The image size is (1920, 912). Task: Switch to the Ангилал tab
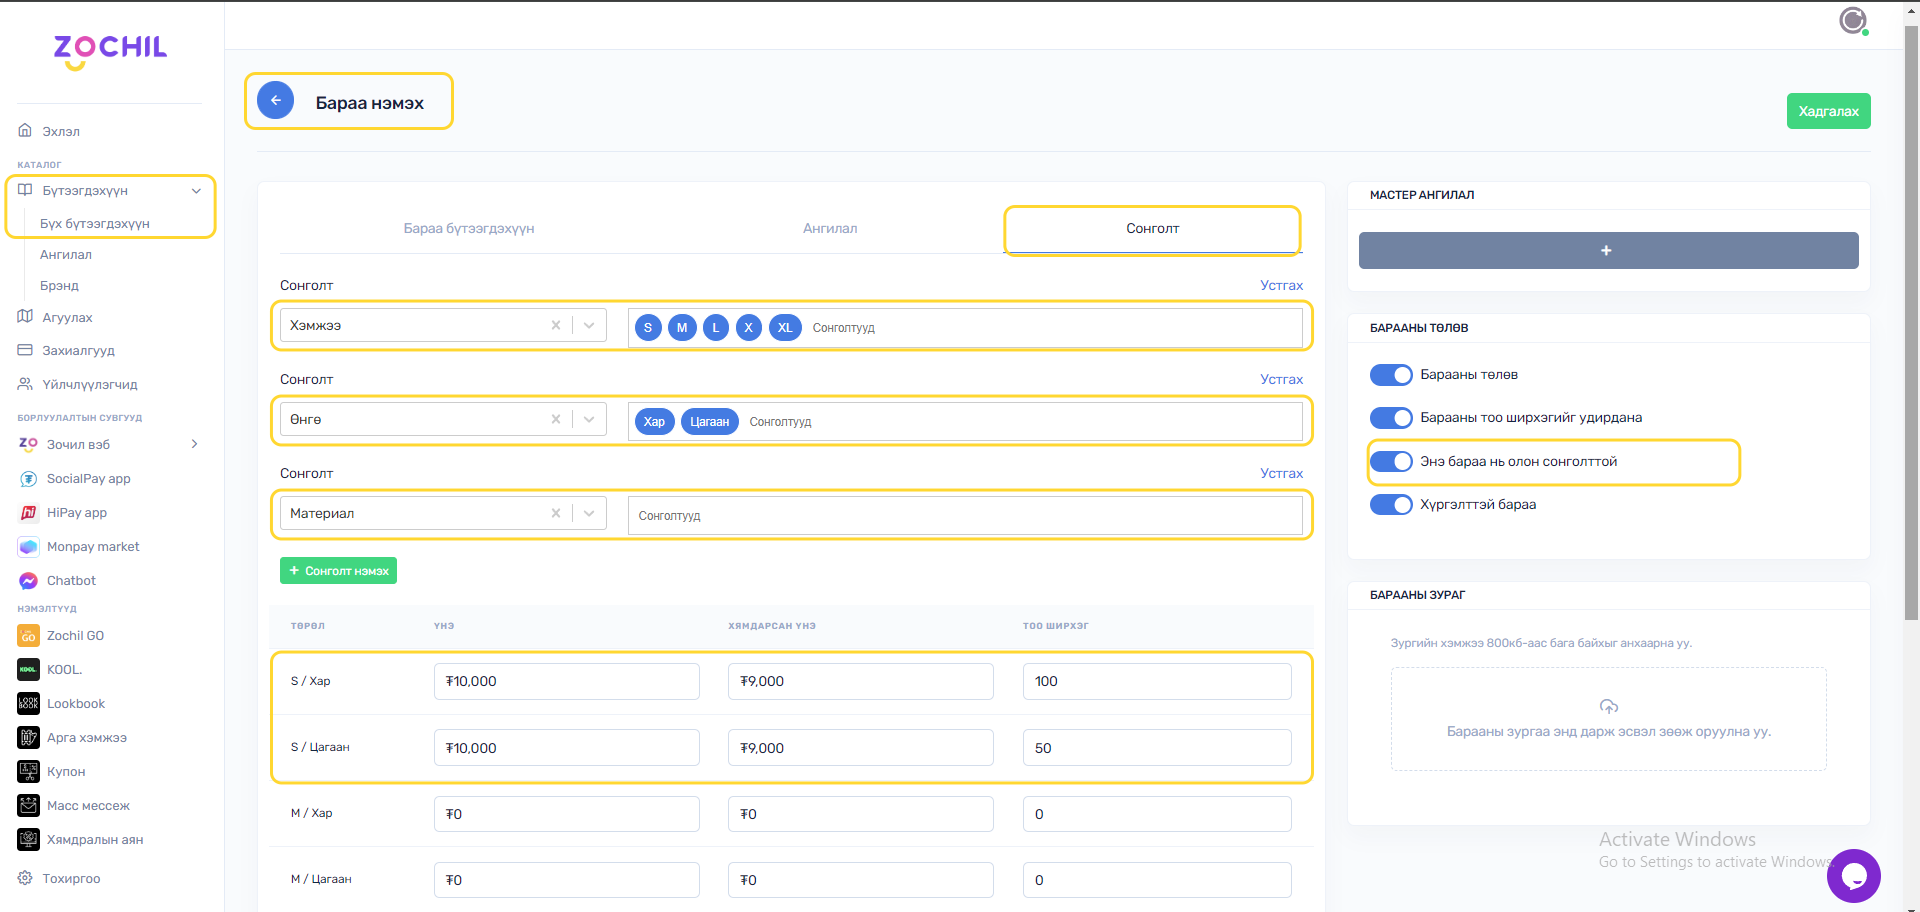coord(829,229)
